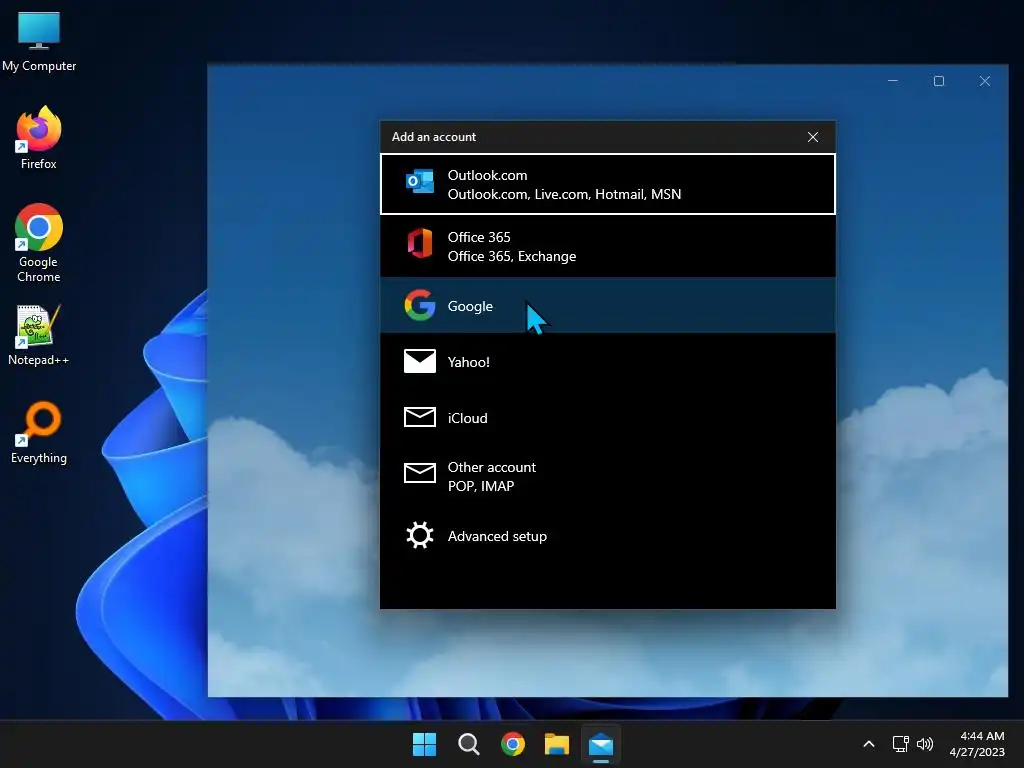Open taskbar Search
The image size is (1024, 768).
468,744
